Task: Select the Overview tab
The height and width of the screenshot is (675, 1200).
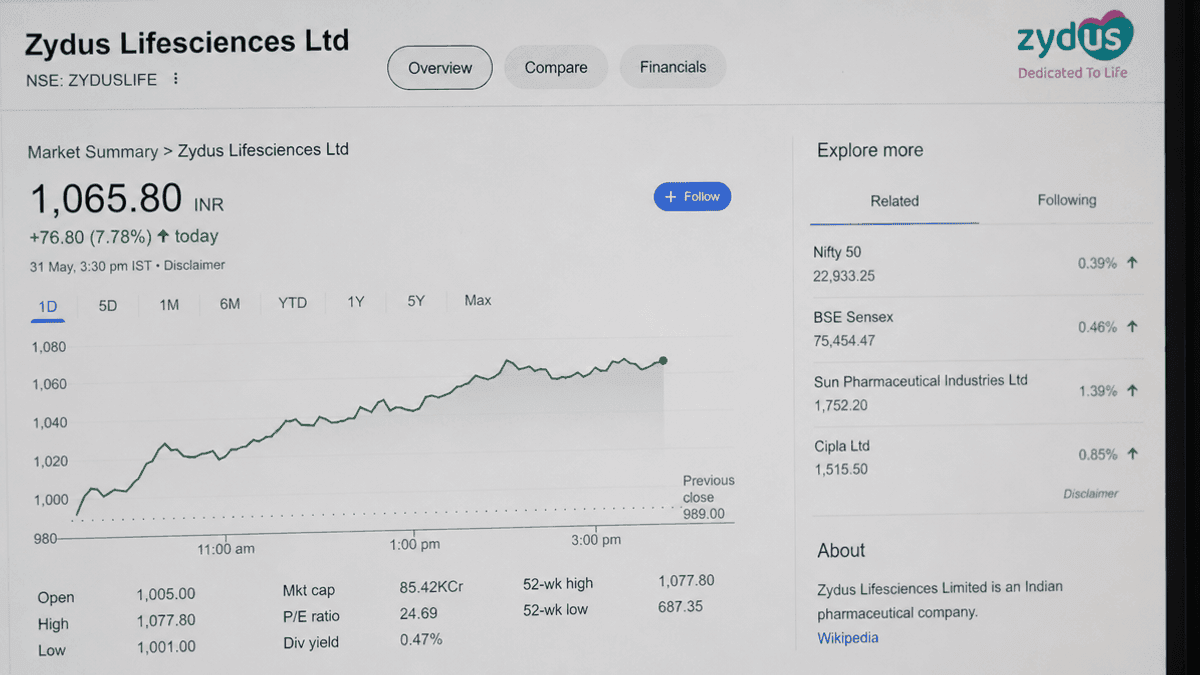Action: 440,68
